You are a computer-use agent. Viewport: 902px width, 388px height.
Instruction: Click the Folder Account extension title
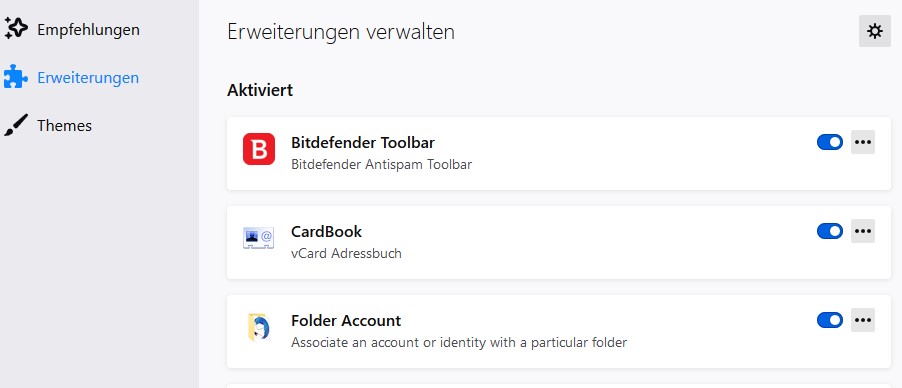coord(346,320)
